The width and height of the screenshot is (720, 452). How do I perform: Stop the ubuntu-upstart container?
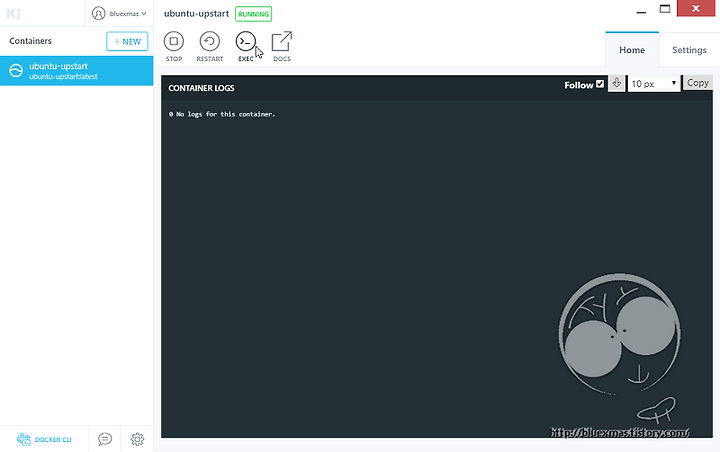pos(174,46)
